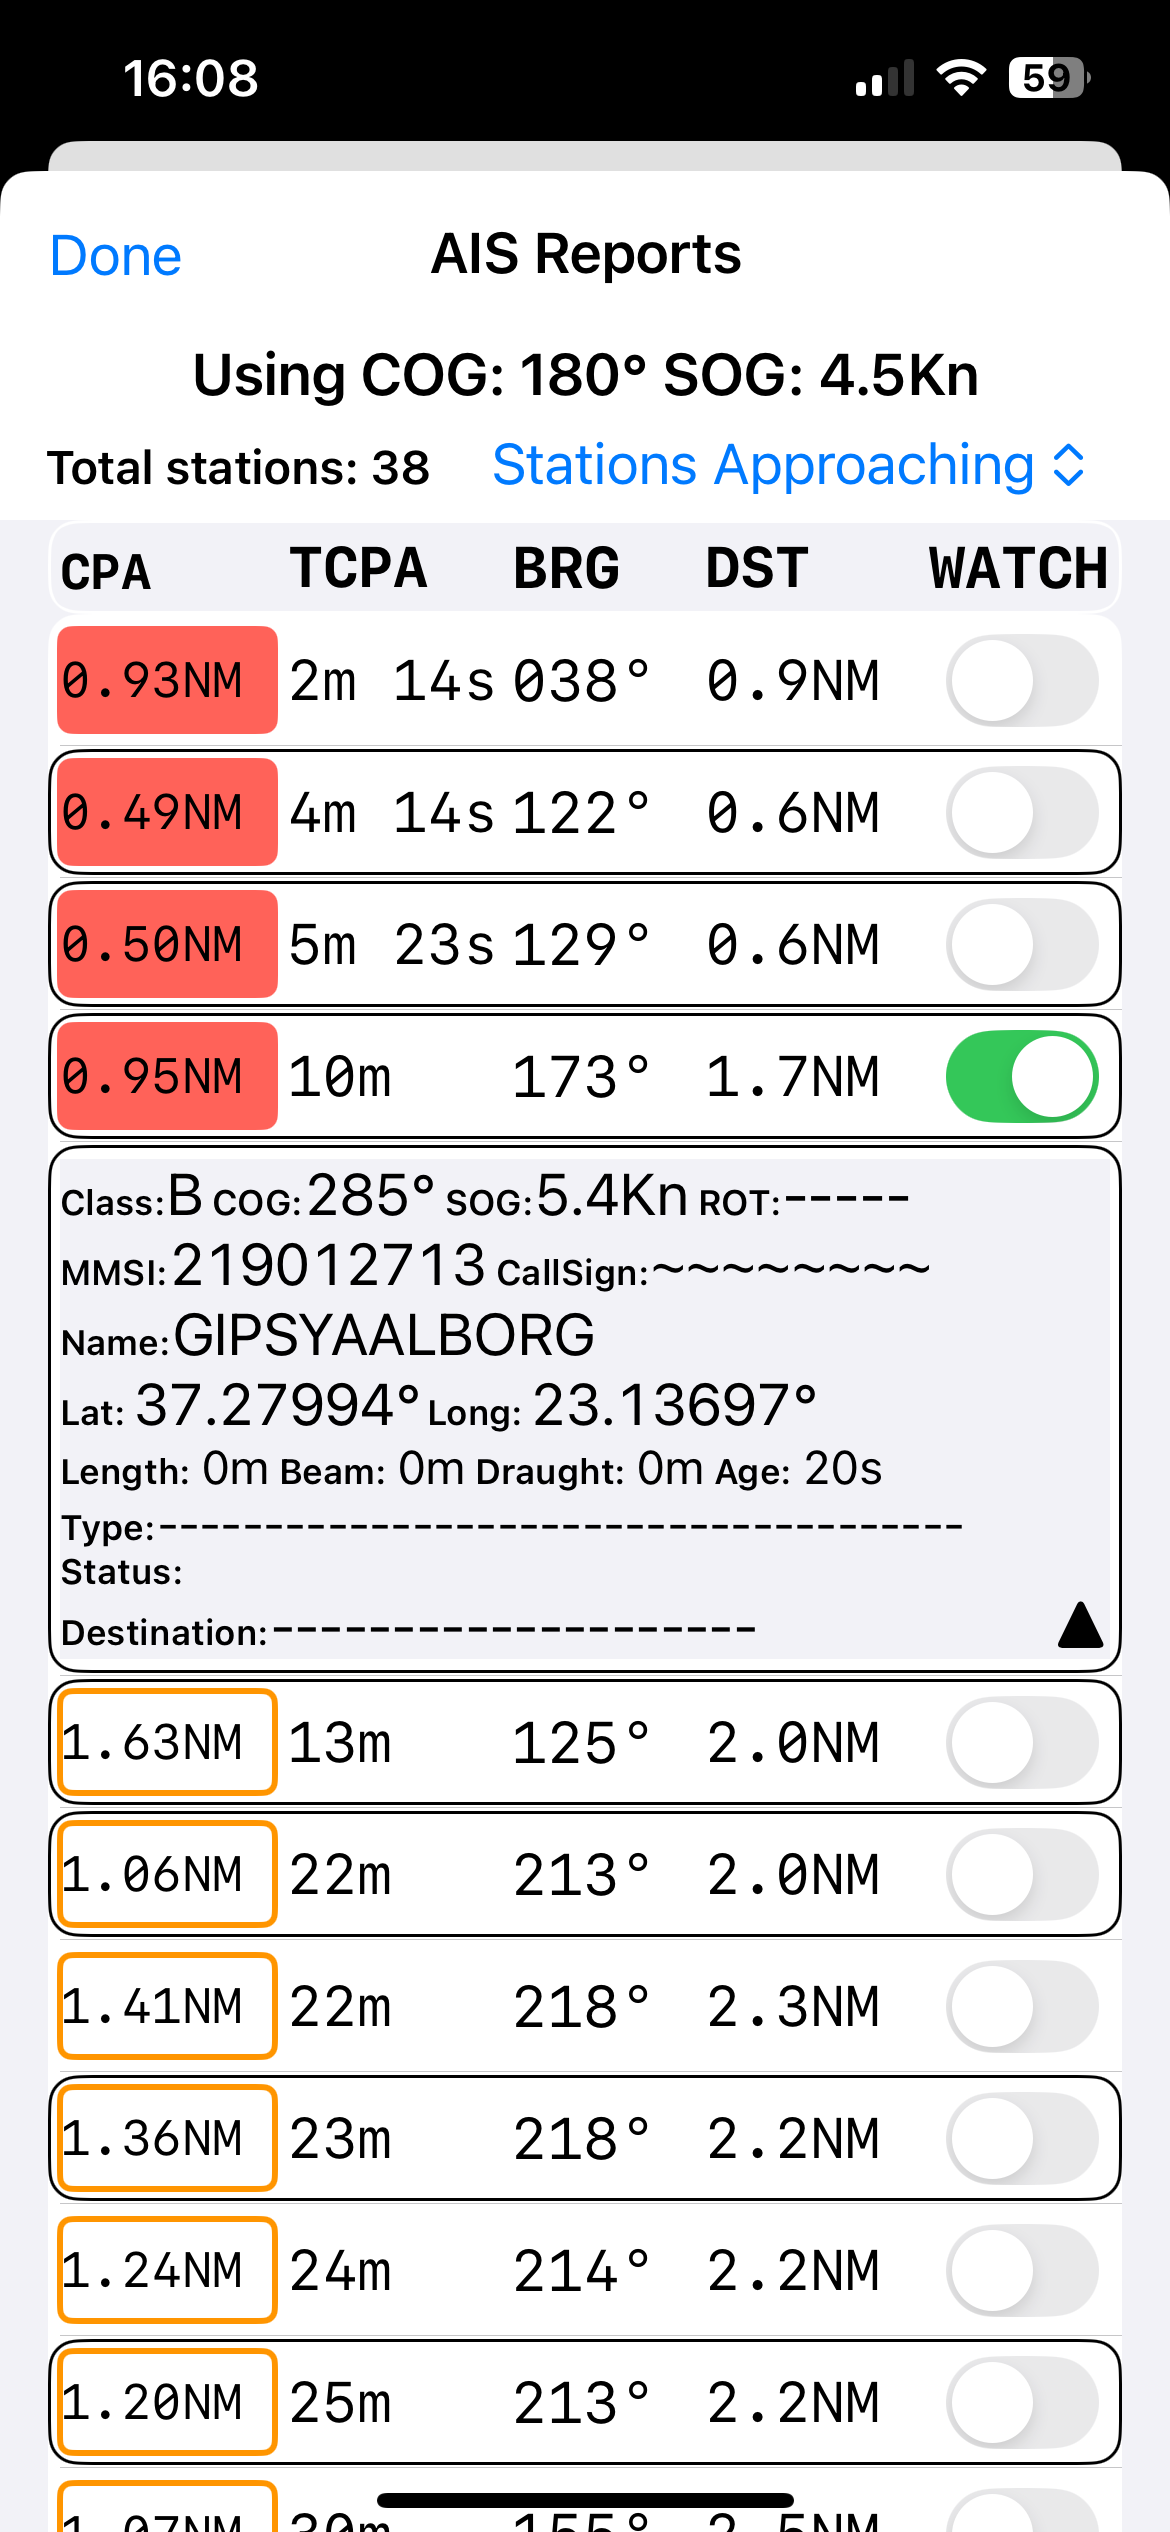The image size is (1170, 2532).
Task: Close AIS Reports with Done
Action: tap(116, 256)
